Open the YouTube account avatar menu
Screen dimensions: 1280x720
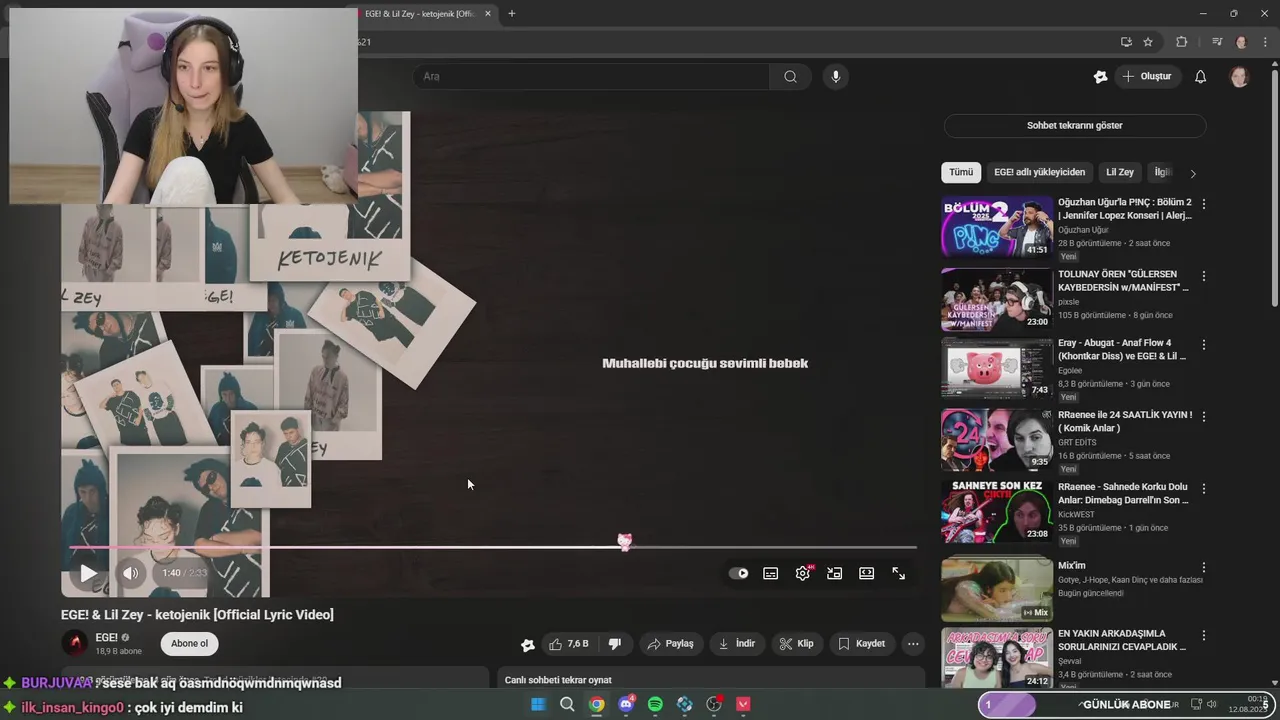1239,76
